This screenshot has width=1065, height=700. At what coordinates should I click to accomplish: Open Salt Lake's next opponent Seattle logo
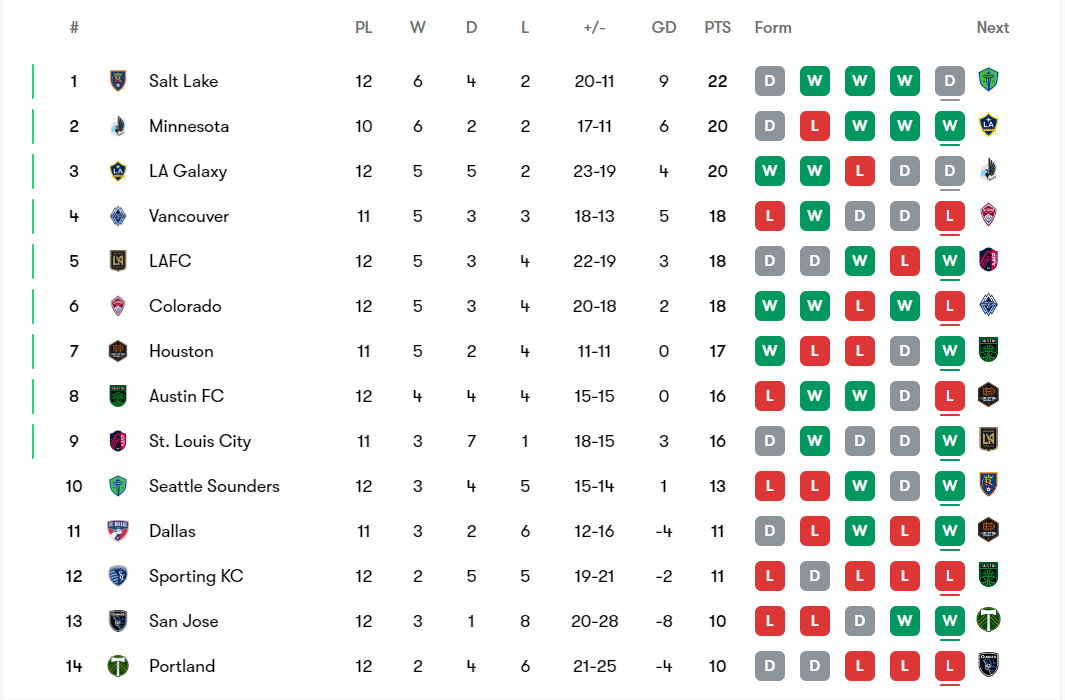pos(988,81)
